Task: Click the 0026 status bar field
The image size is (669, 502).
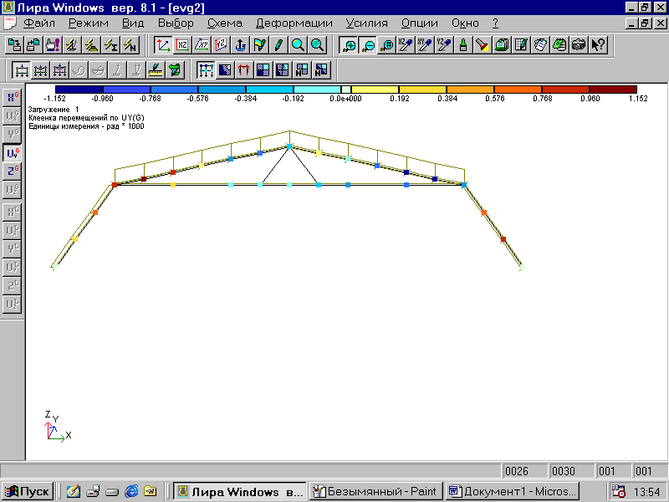Action: tap(525, 471)
